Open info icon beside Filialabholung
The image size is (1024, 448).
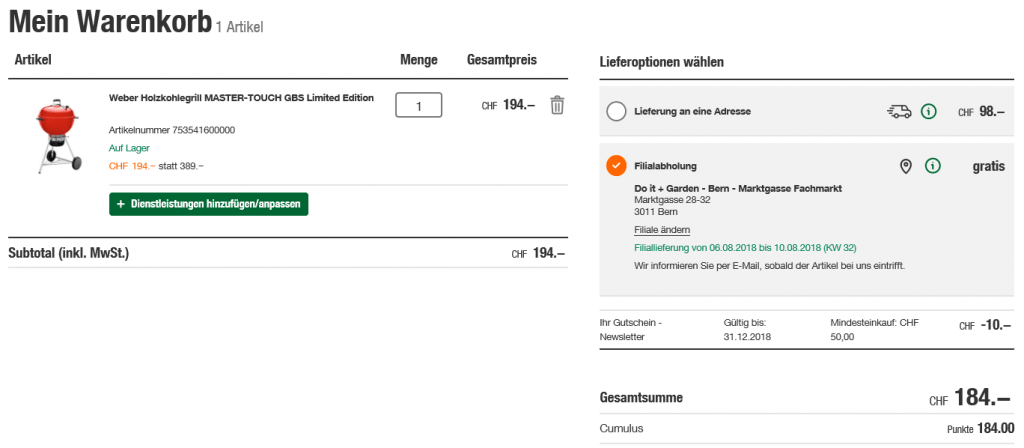click(933, 166)
